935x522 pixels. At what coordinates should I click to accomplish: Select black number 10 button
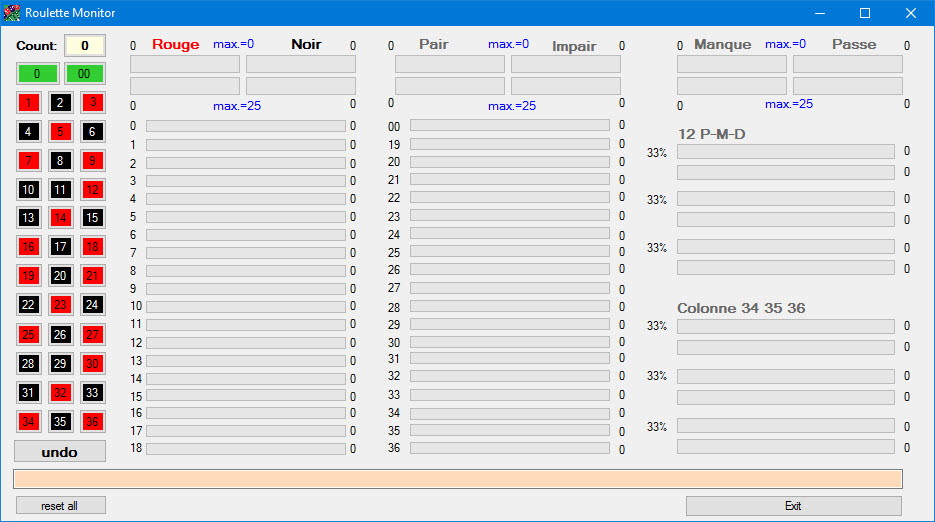(28, 190)
